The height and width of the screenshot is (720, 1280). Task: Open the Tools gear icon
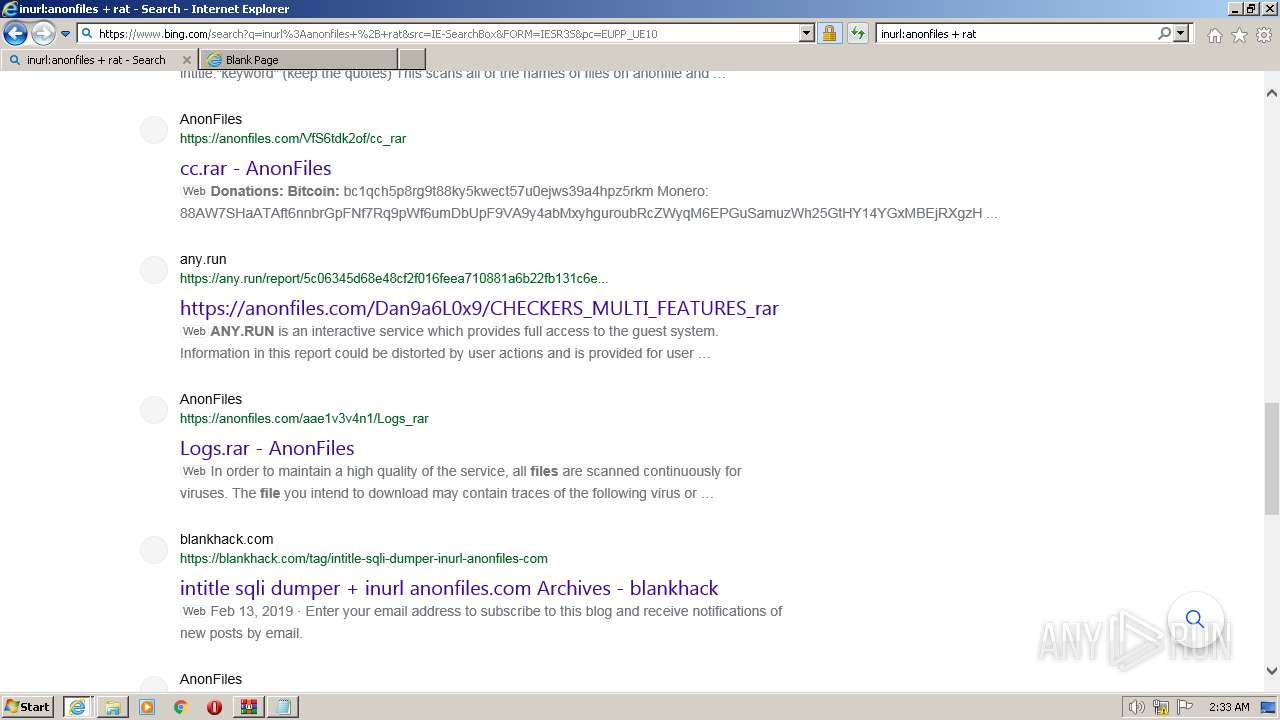(x=1264, y=35)
